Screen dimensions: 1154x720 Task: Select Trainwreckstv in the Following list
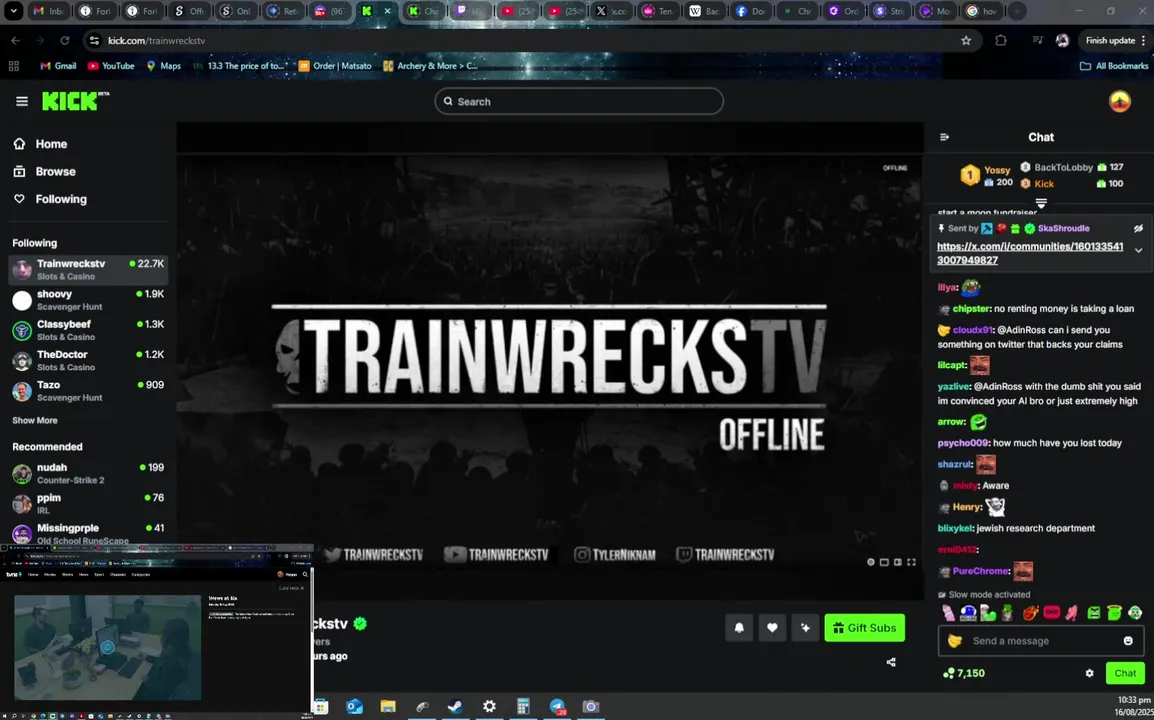[88, 269]
